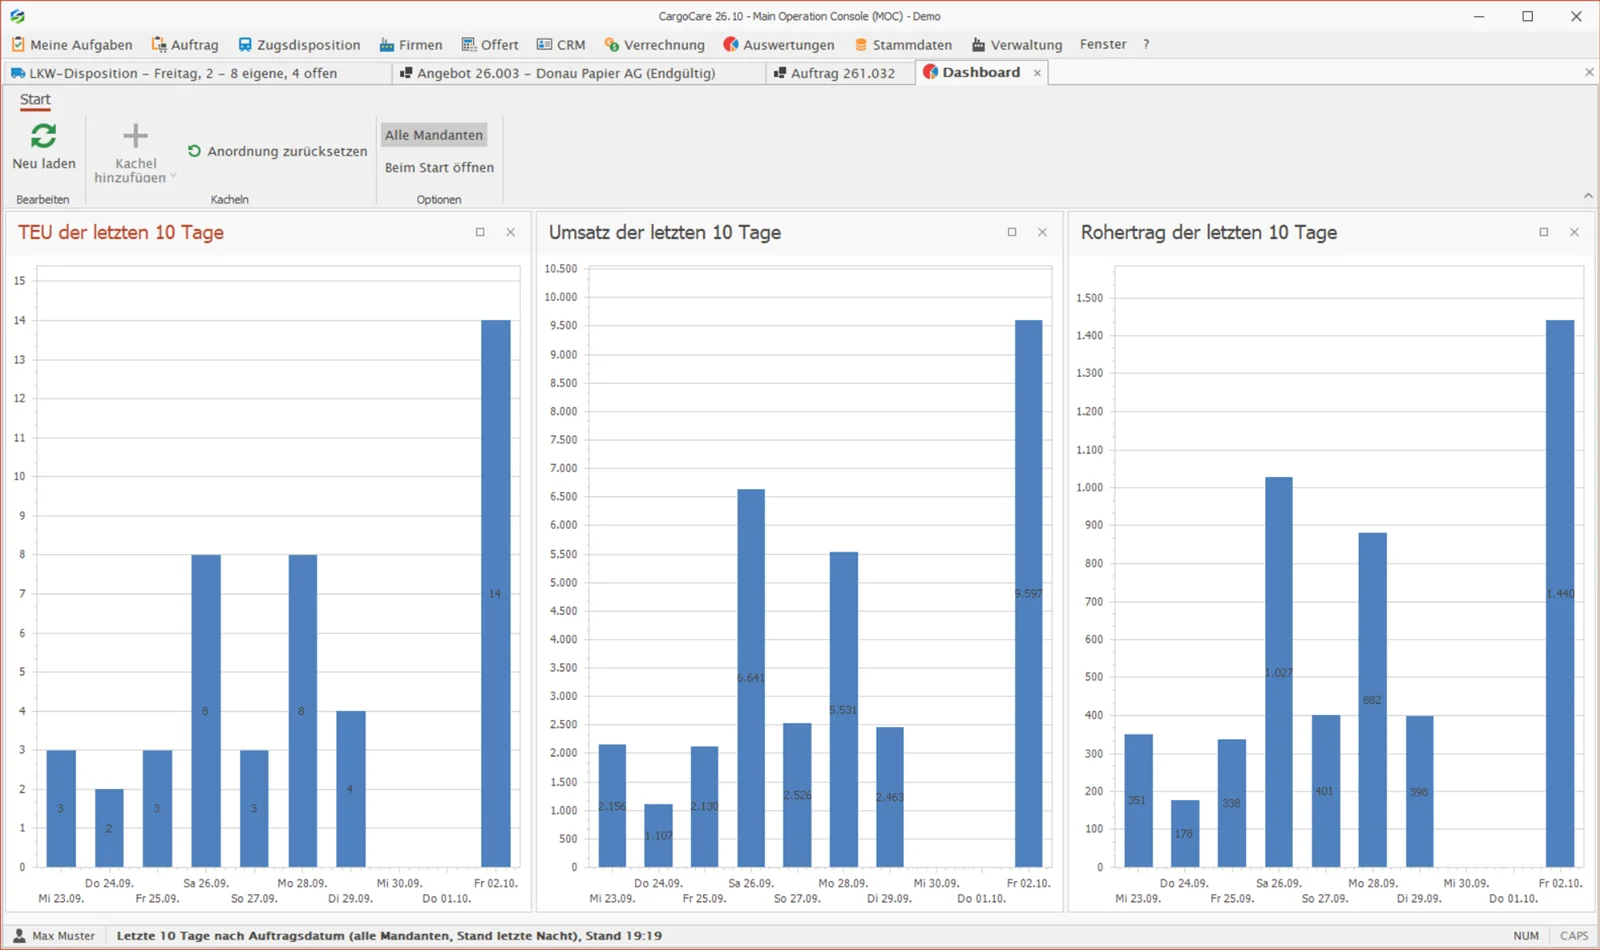Open the Offert menu

coord(490,45)
